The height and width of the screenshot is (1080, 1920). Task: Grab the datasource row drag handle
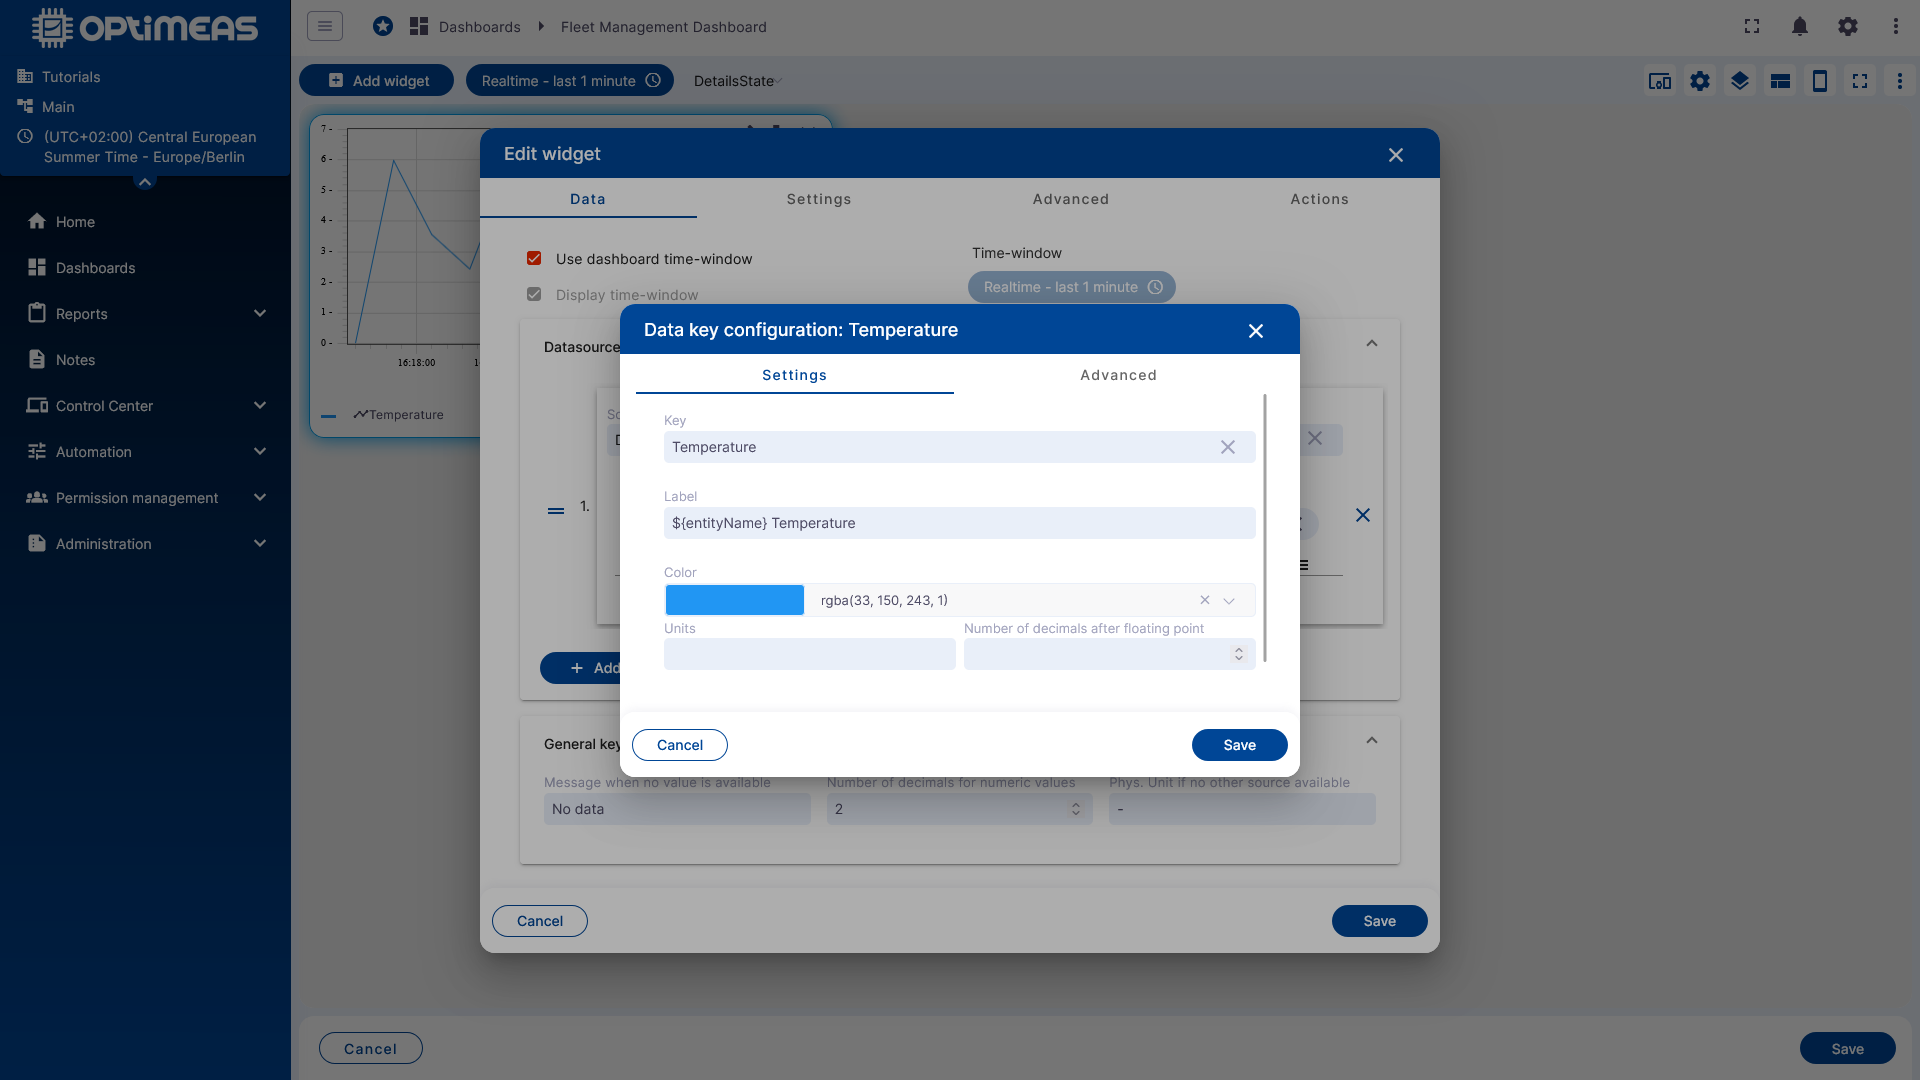pos(556,511)
